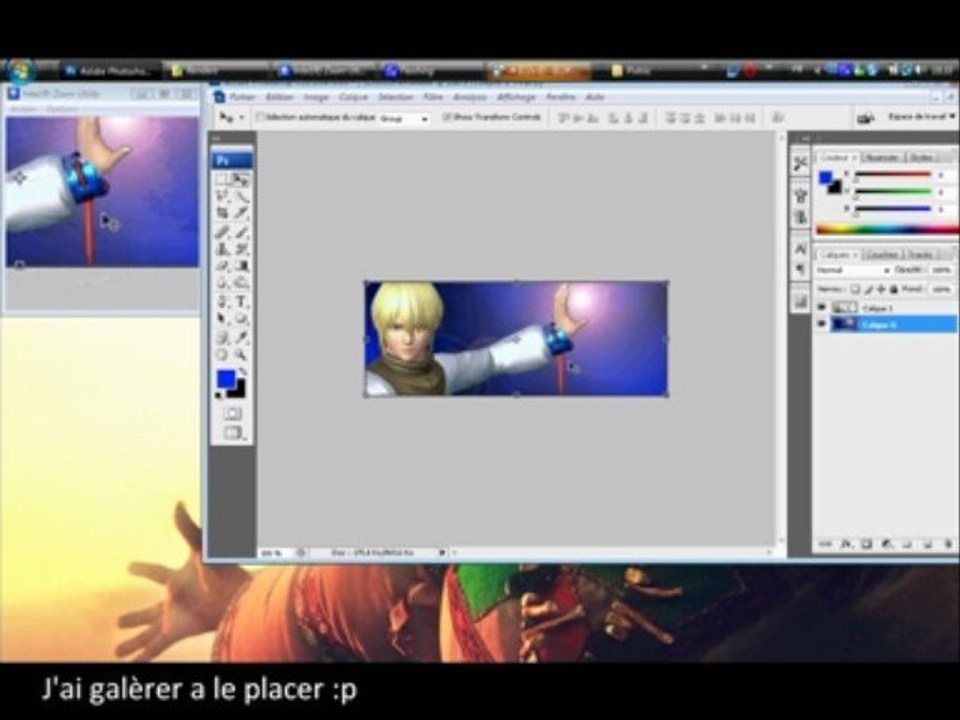
Task: Change screen mode button in toolbox
Action: [x=233, y=433]
